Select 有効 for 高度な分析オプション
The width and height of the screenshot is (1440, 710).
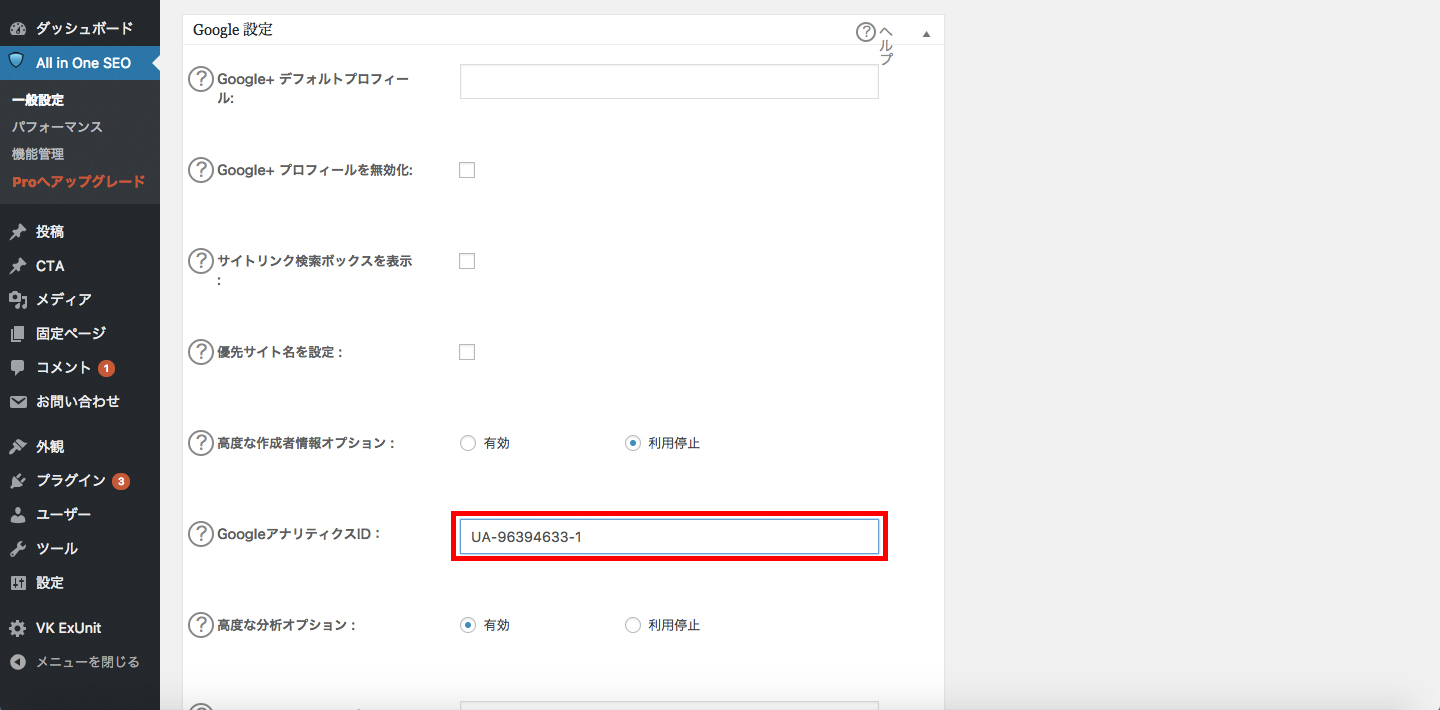pos(467,625)
